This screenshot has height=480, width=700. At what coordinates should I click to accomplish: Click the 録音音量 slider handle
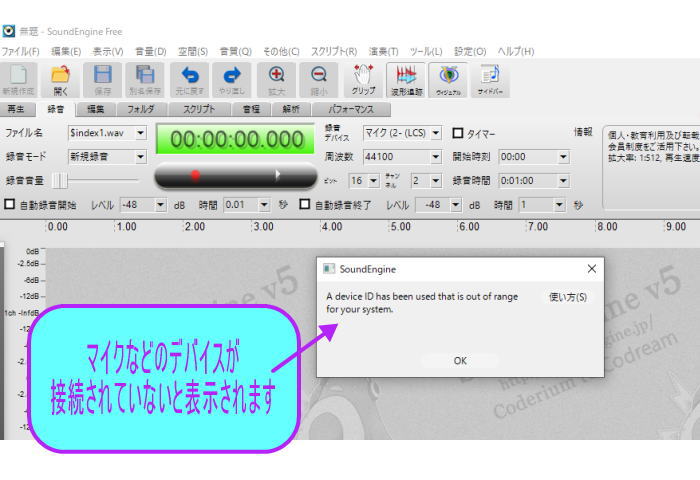tap(59, 180)
